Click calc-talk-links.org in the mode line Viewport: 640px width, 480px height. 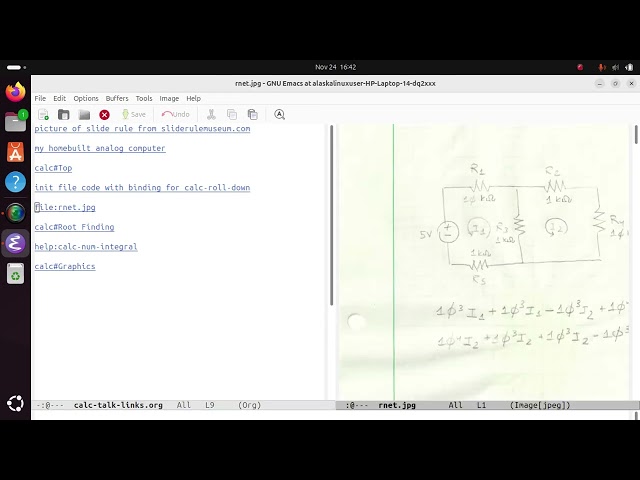point(118,405)
